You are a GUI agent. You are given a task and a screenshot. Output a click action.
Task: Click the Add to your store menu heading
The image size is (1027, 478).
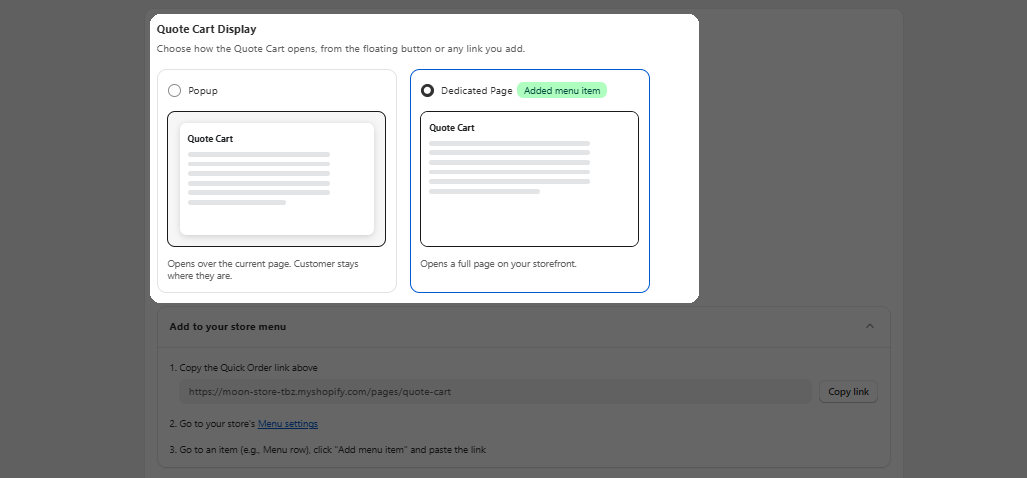[x=227, y=326]
